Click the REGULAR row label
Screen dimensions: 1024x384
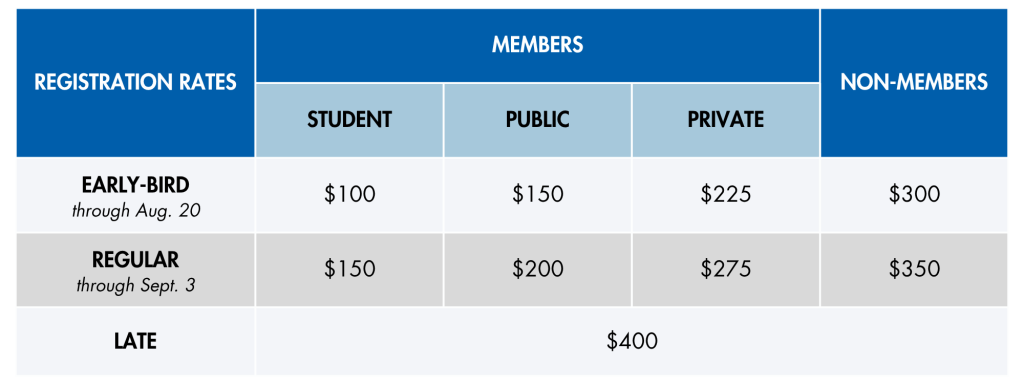[135, 260]
